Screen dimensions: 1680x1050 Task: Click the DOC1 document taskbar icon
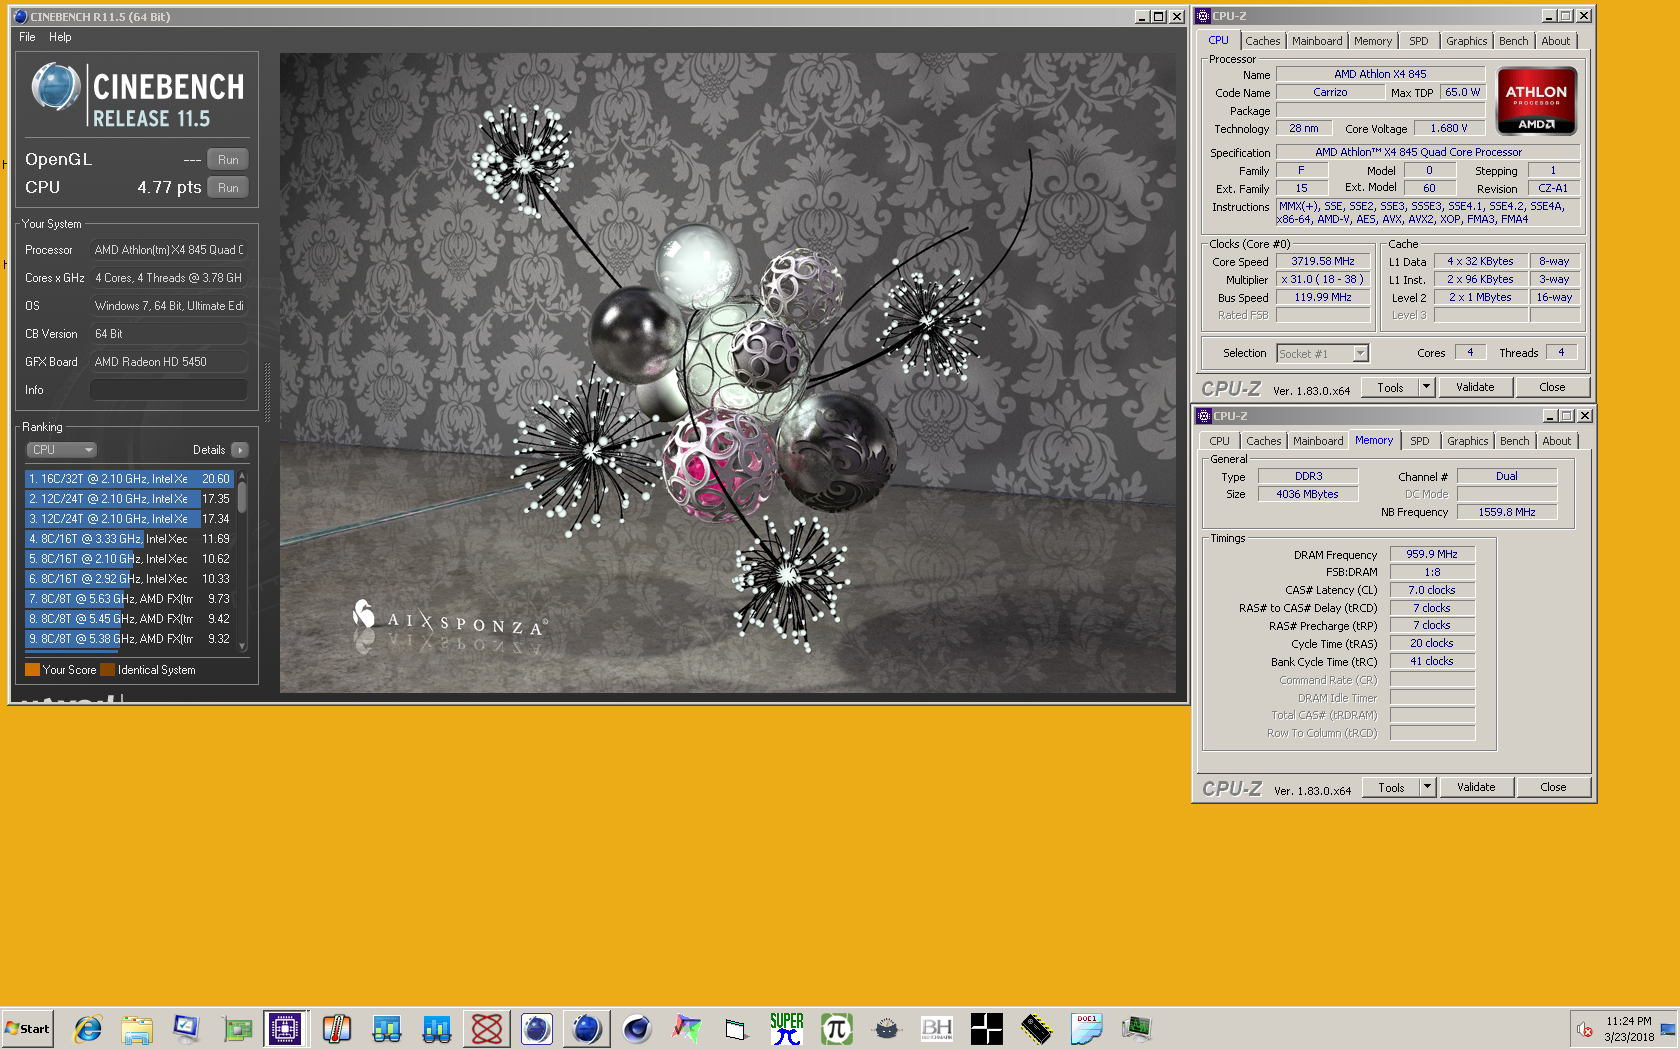pos(1086,1028)
